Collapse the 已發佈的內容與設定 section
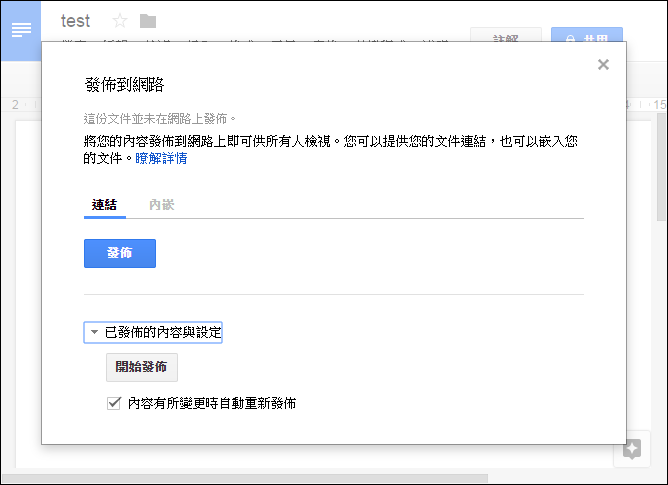668x485 pixels. (153, 332)
